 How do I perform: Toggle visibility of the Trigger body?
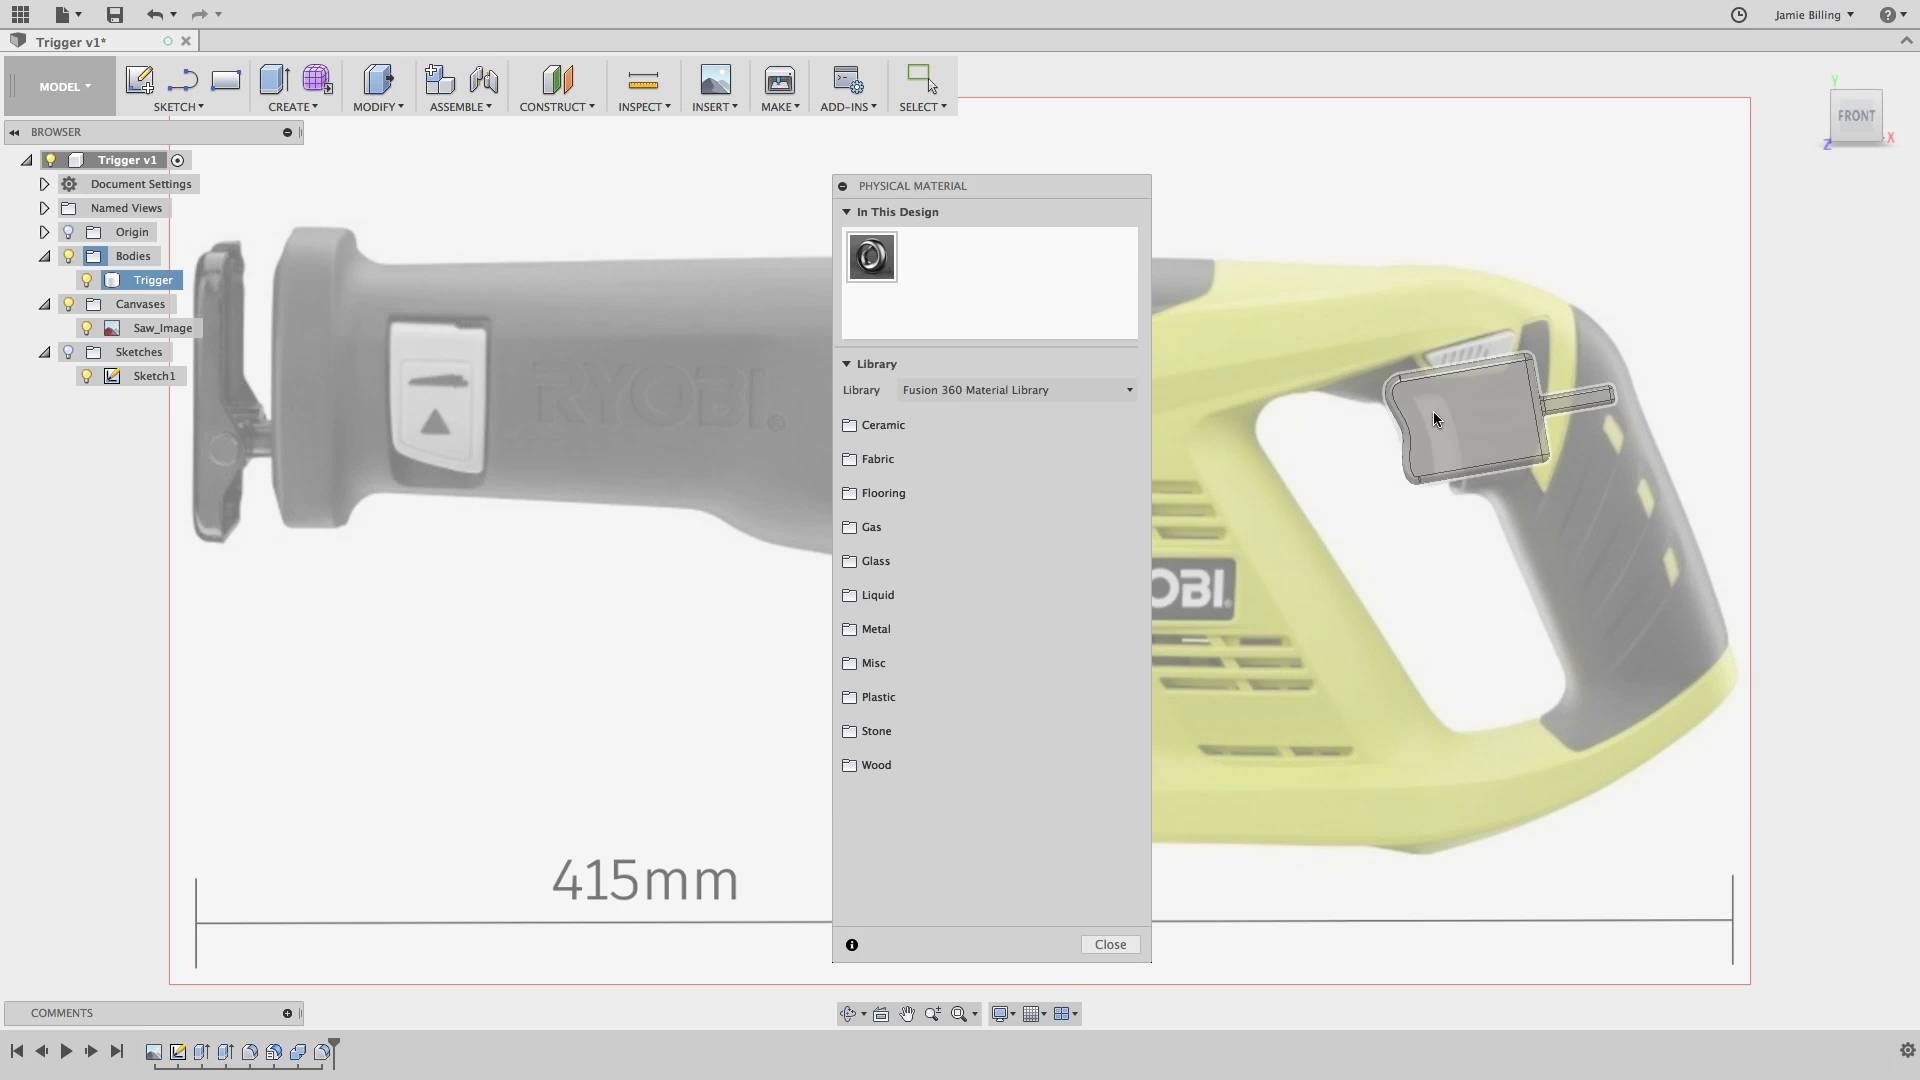tap(86, 280)
